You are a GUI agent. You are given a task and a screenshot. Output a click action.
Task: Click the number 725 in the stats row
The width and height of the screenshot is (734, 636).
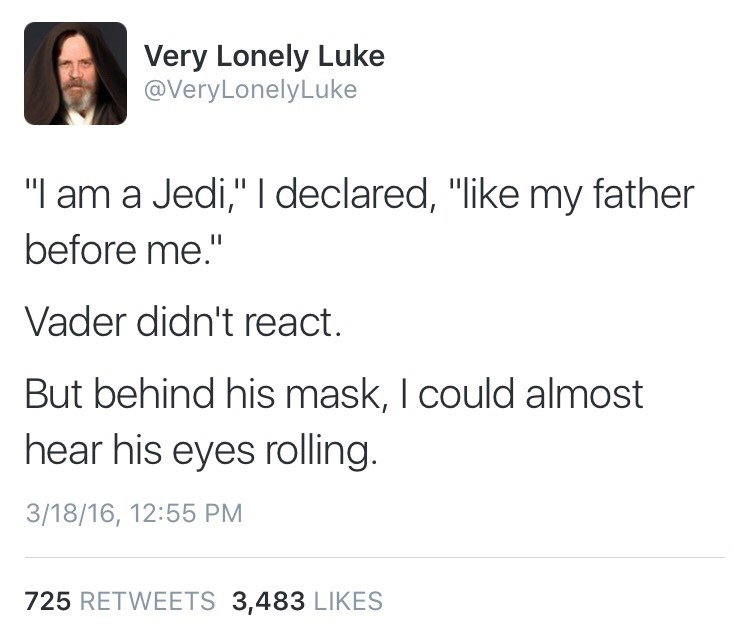(45, 601)
